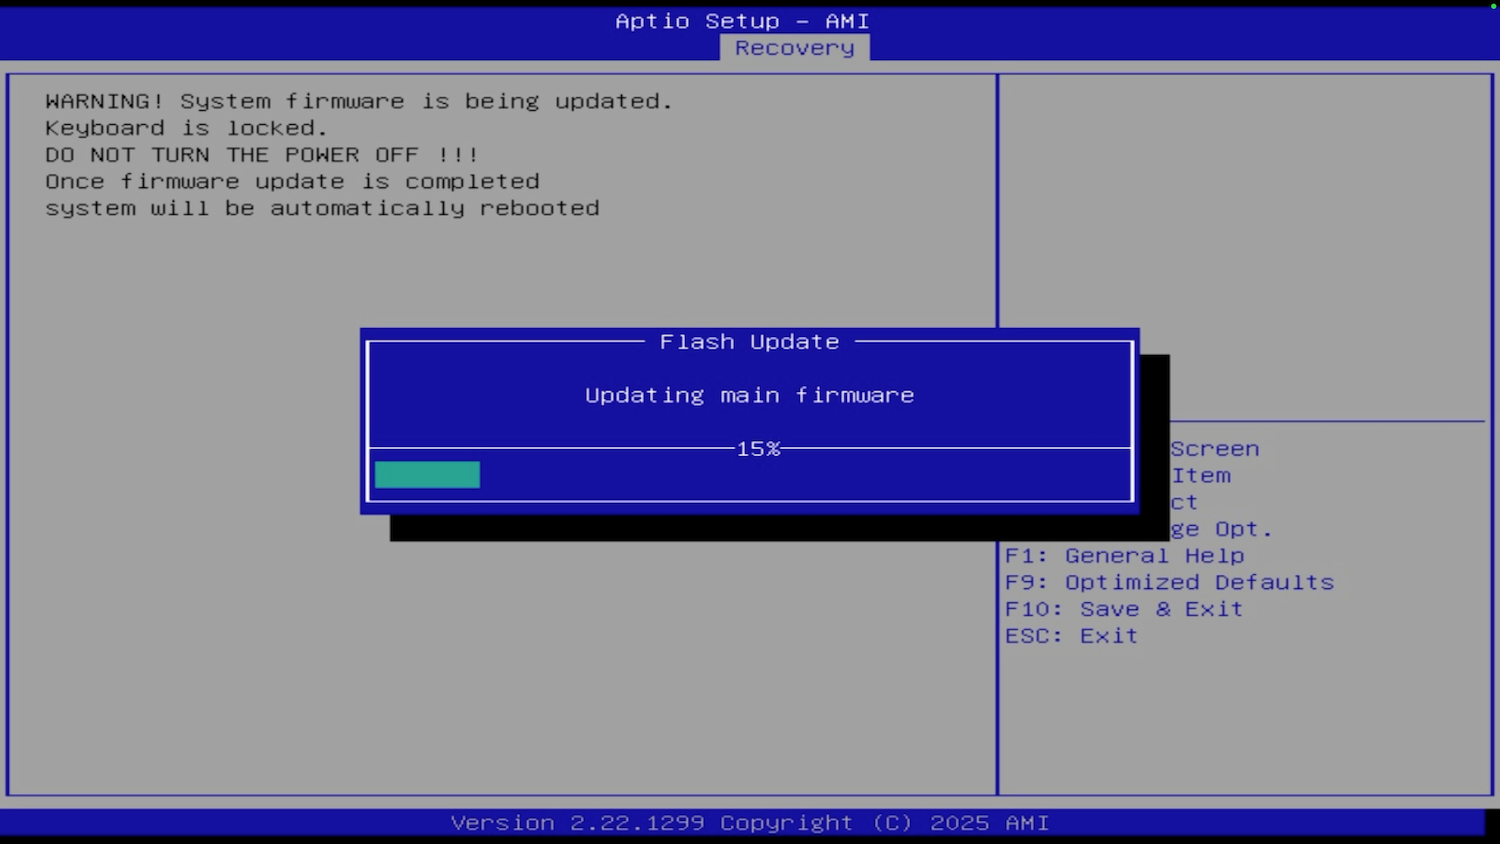Click the F9: Optimized Defaults entry
Screen dimensions: 1500x844
pyautogui.click(x=1169, y=581)
